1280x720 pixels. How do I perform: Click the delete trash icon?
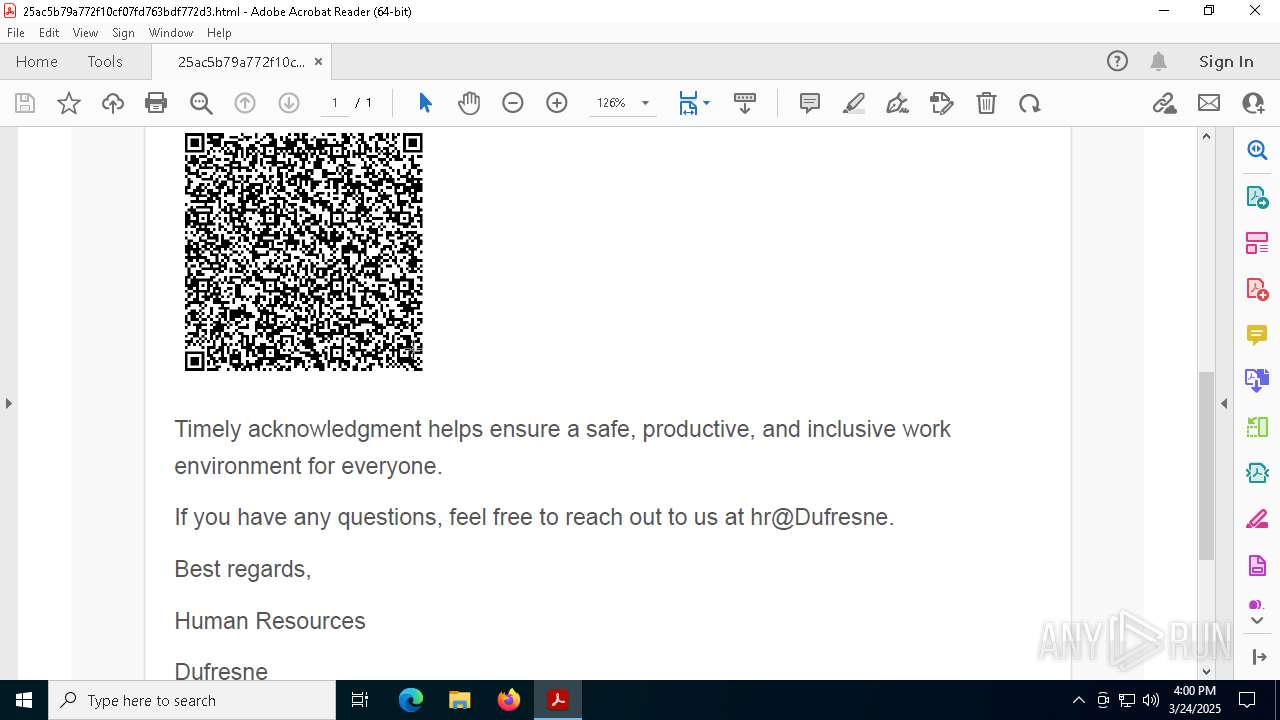(986, 103)
